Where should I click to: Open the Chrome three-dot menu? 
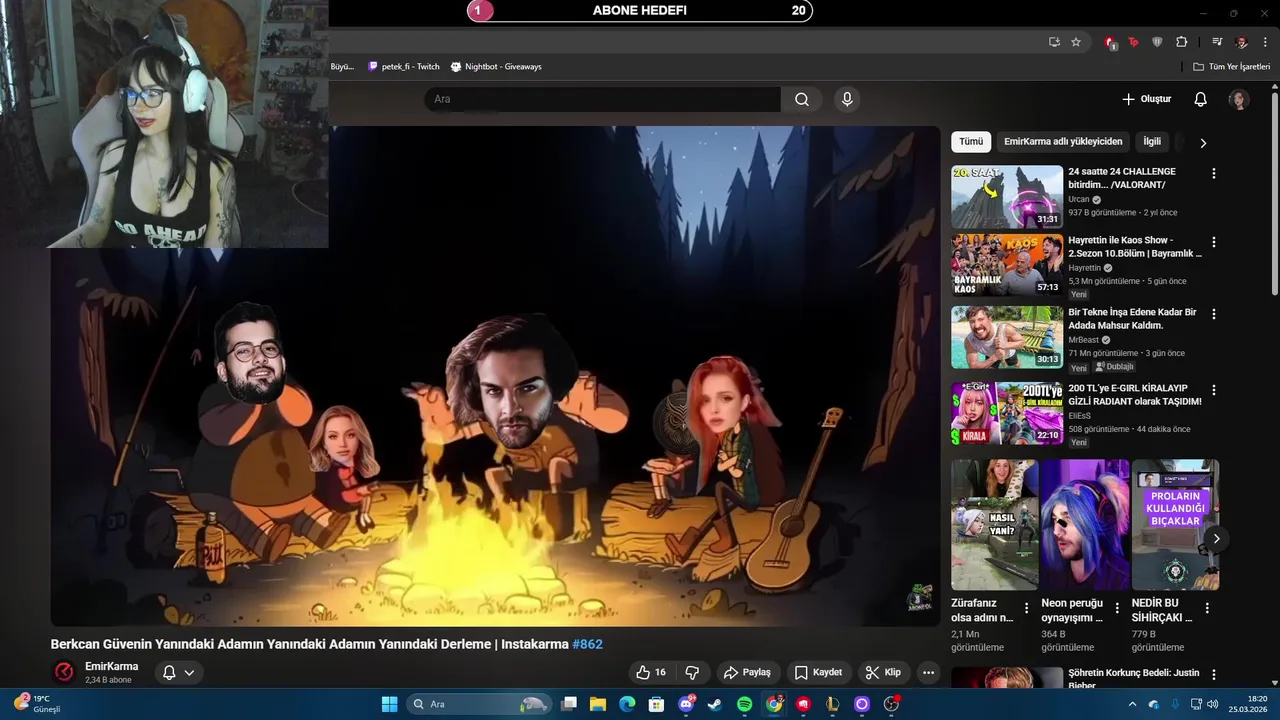coord(1264,42)
